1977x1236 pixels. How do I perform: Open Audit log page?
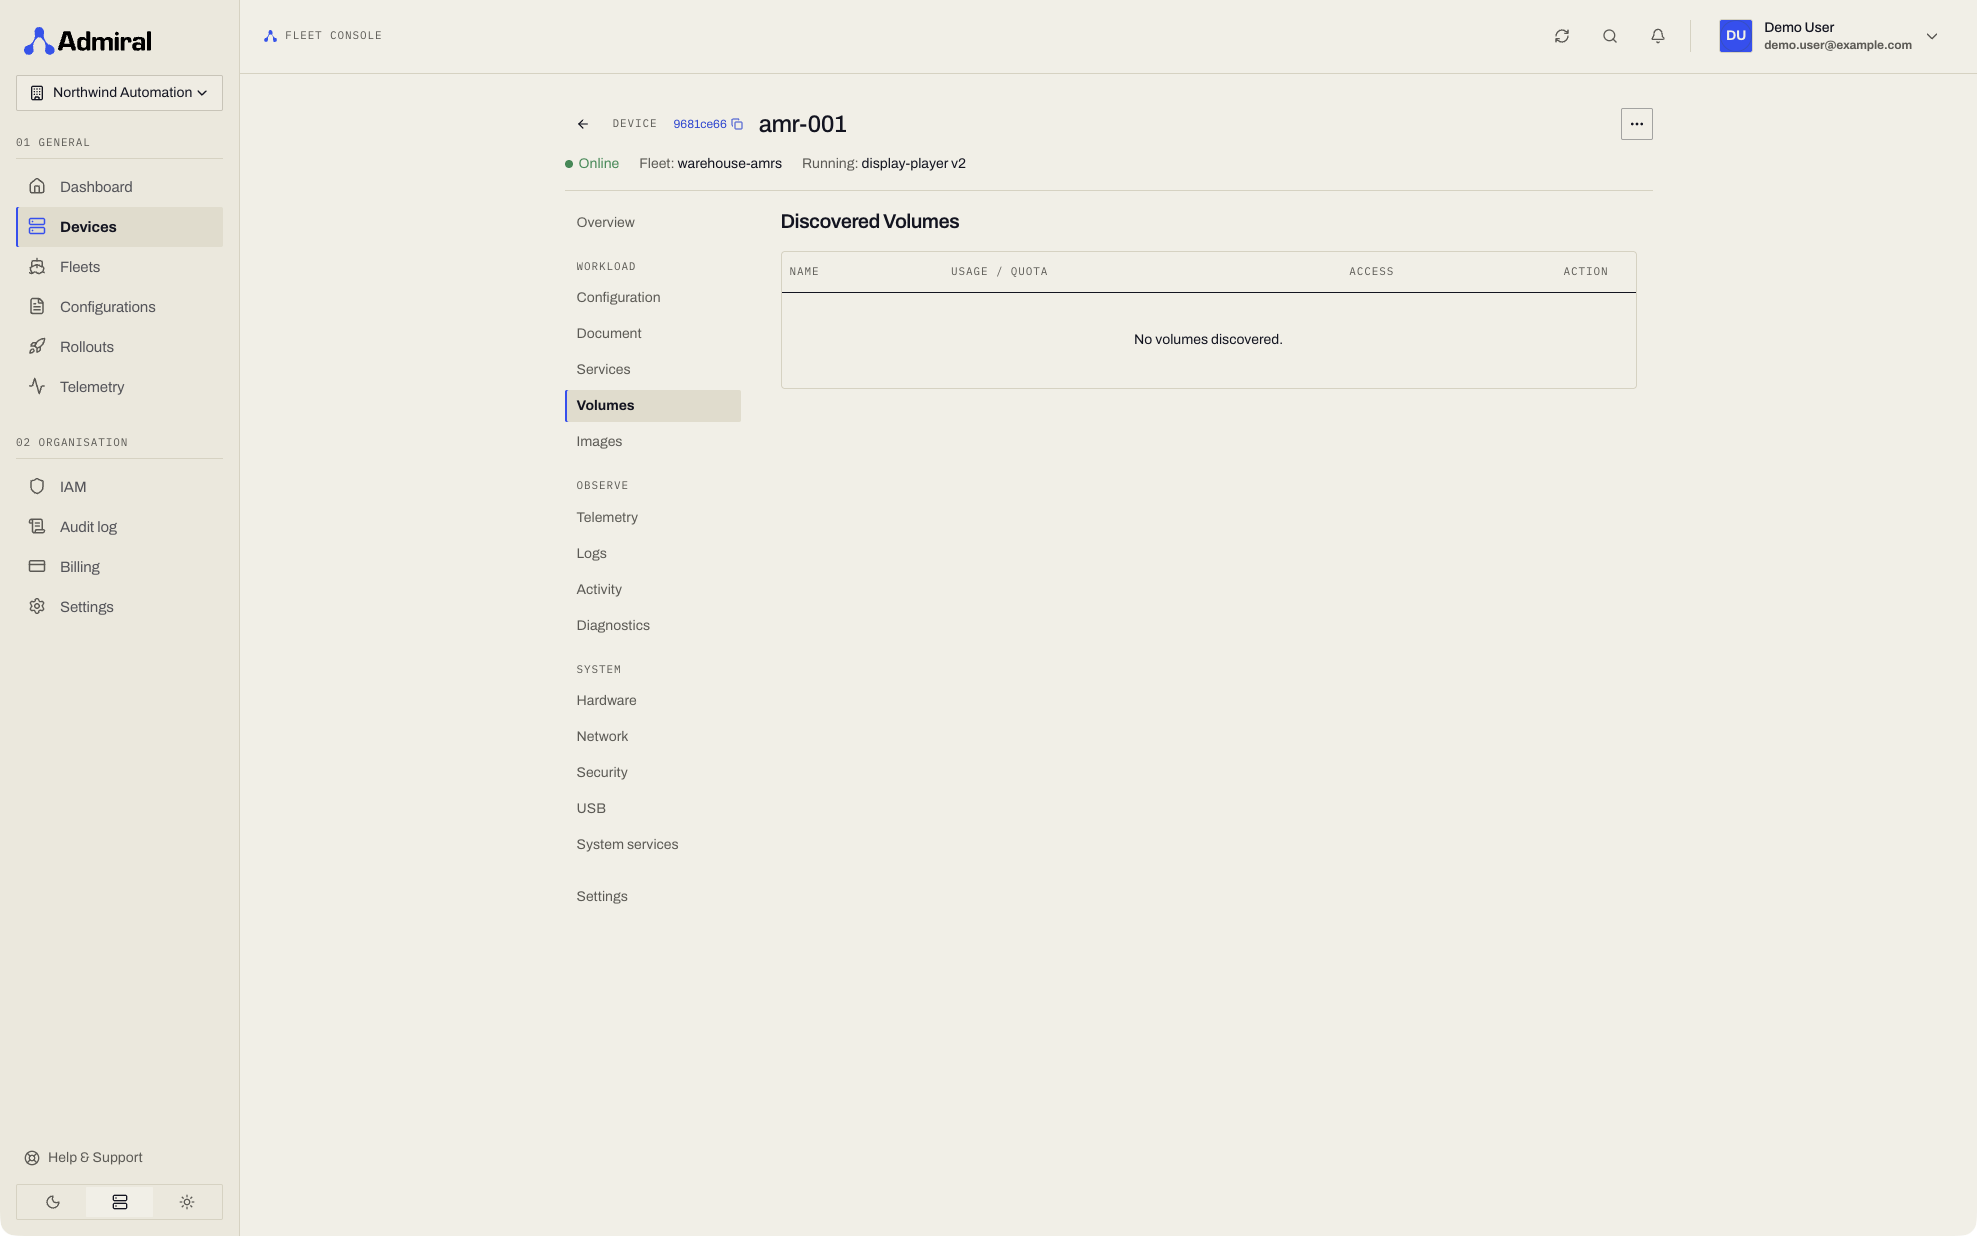pos(120,527)
